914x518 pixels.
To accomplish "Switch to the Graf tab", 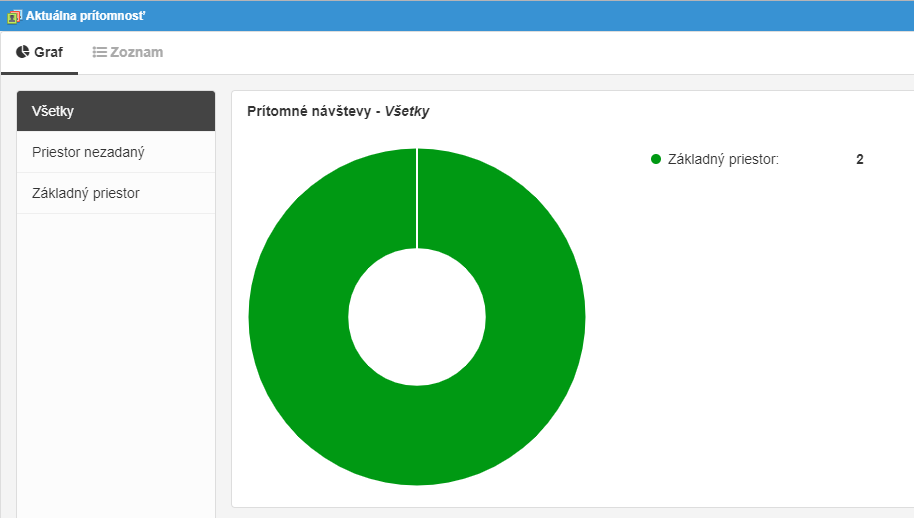I will pos(39,52).
